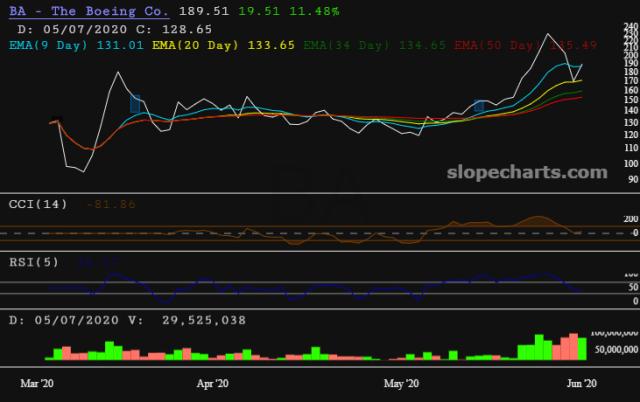The height and width of the screenshot is (402, 640).
Task: Select the May '20 date axis label
Action: tap(400, 383)
